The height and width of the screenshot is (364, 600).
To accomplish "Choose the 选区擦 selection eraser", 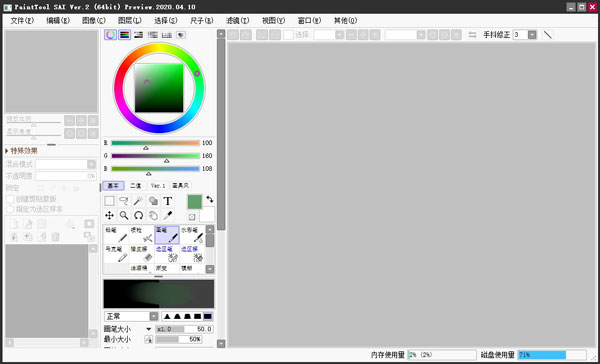I will click(192, 254).
